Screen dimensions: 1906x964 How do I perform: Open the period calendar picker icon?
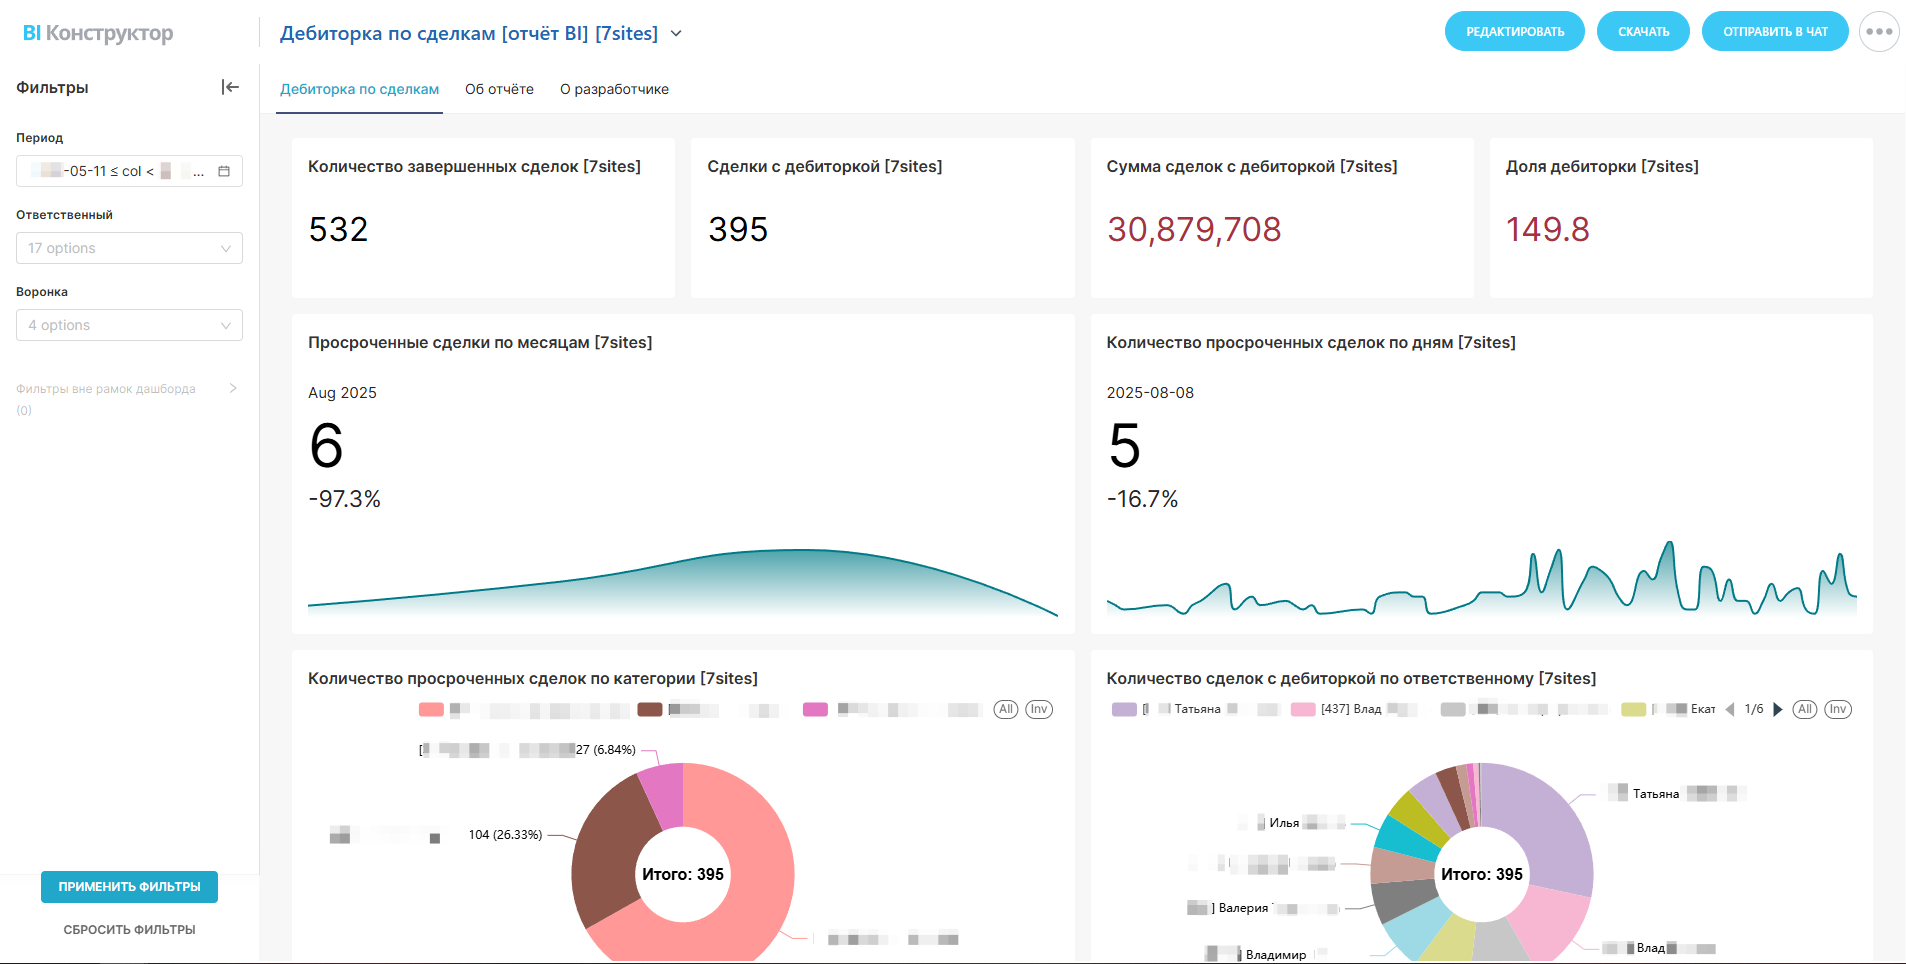coord(224,171)
